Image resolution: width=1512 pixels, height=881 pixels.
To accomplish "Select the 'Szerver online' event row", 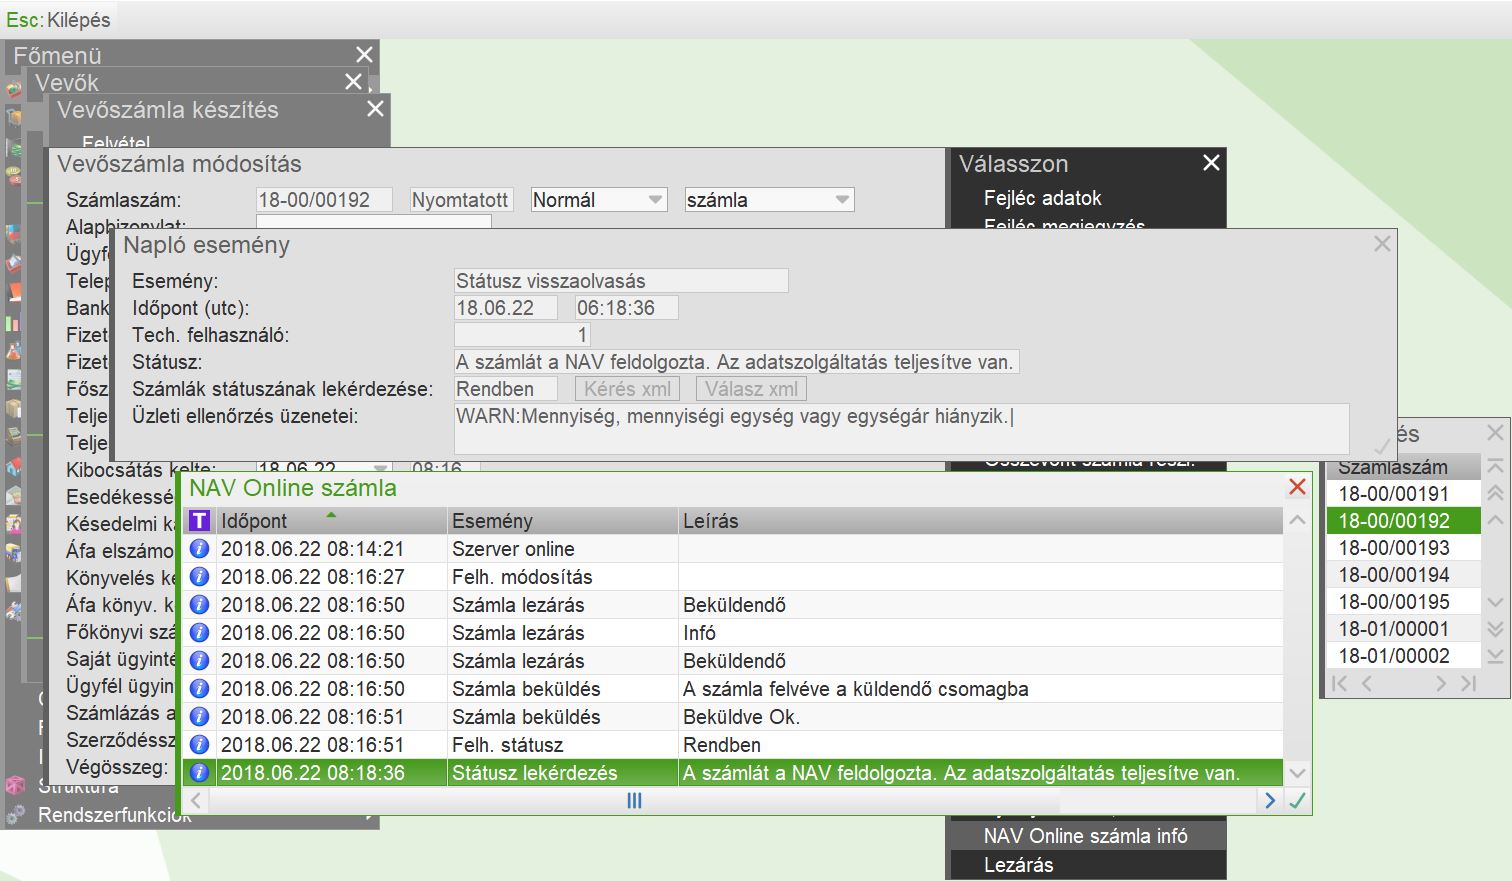I will [733, 549].
